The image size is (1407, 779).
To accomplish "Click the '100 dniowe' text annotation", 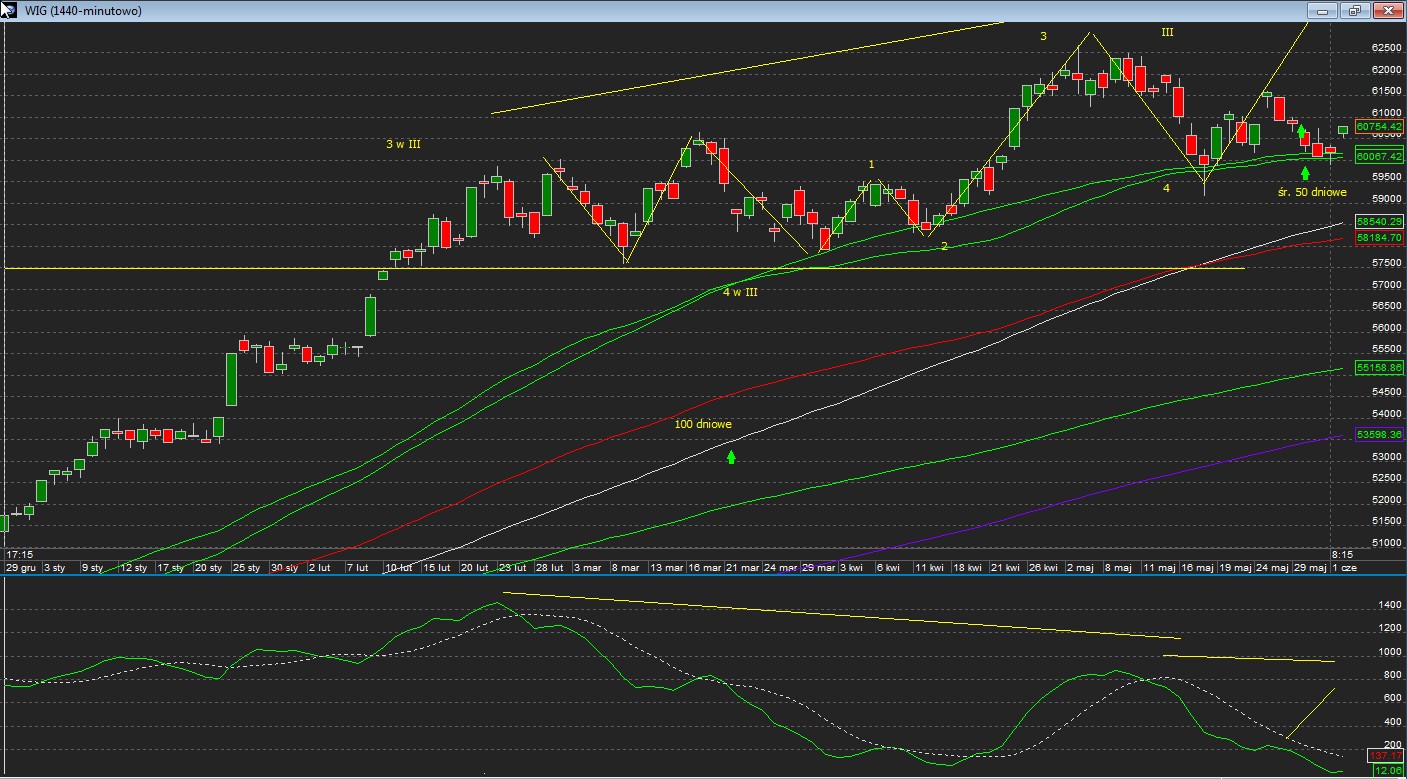I will coord(703,424).
